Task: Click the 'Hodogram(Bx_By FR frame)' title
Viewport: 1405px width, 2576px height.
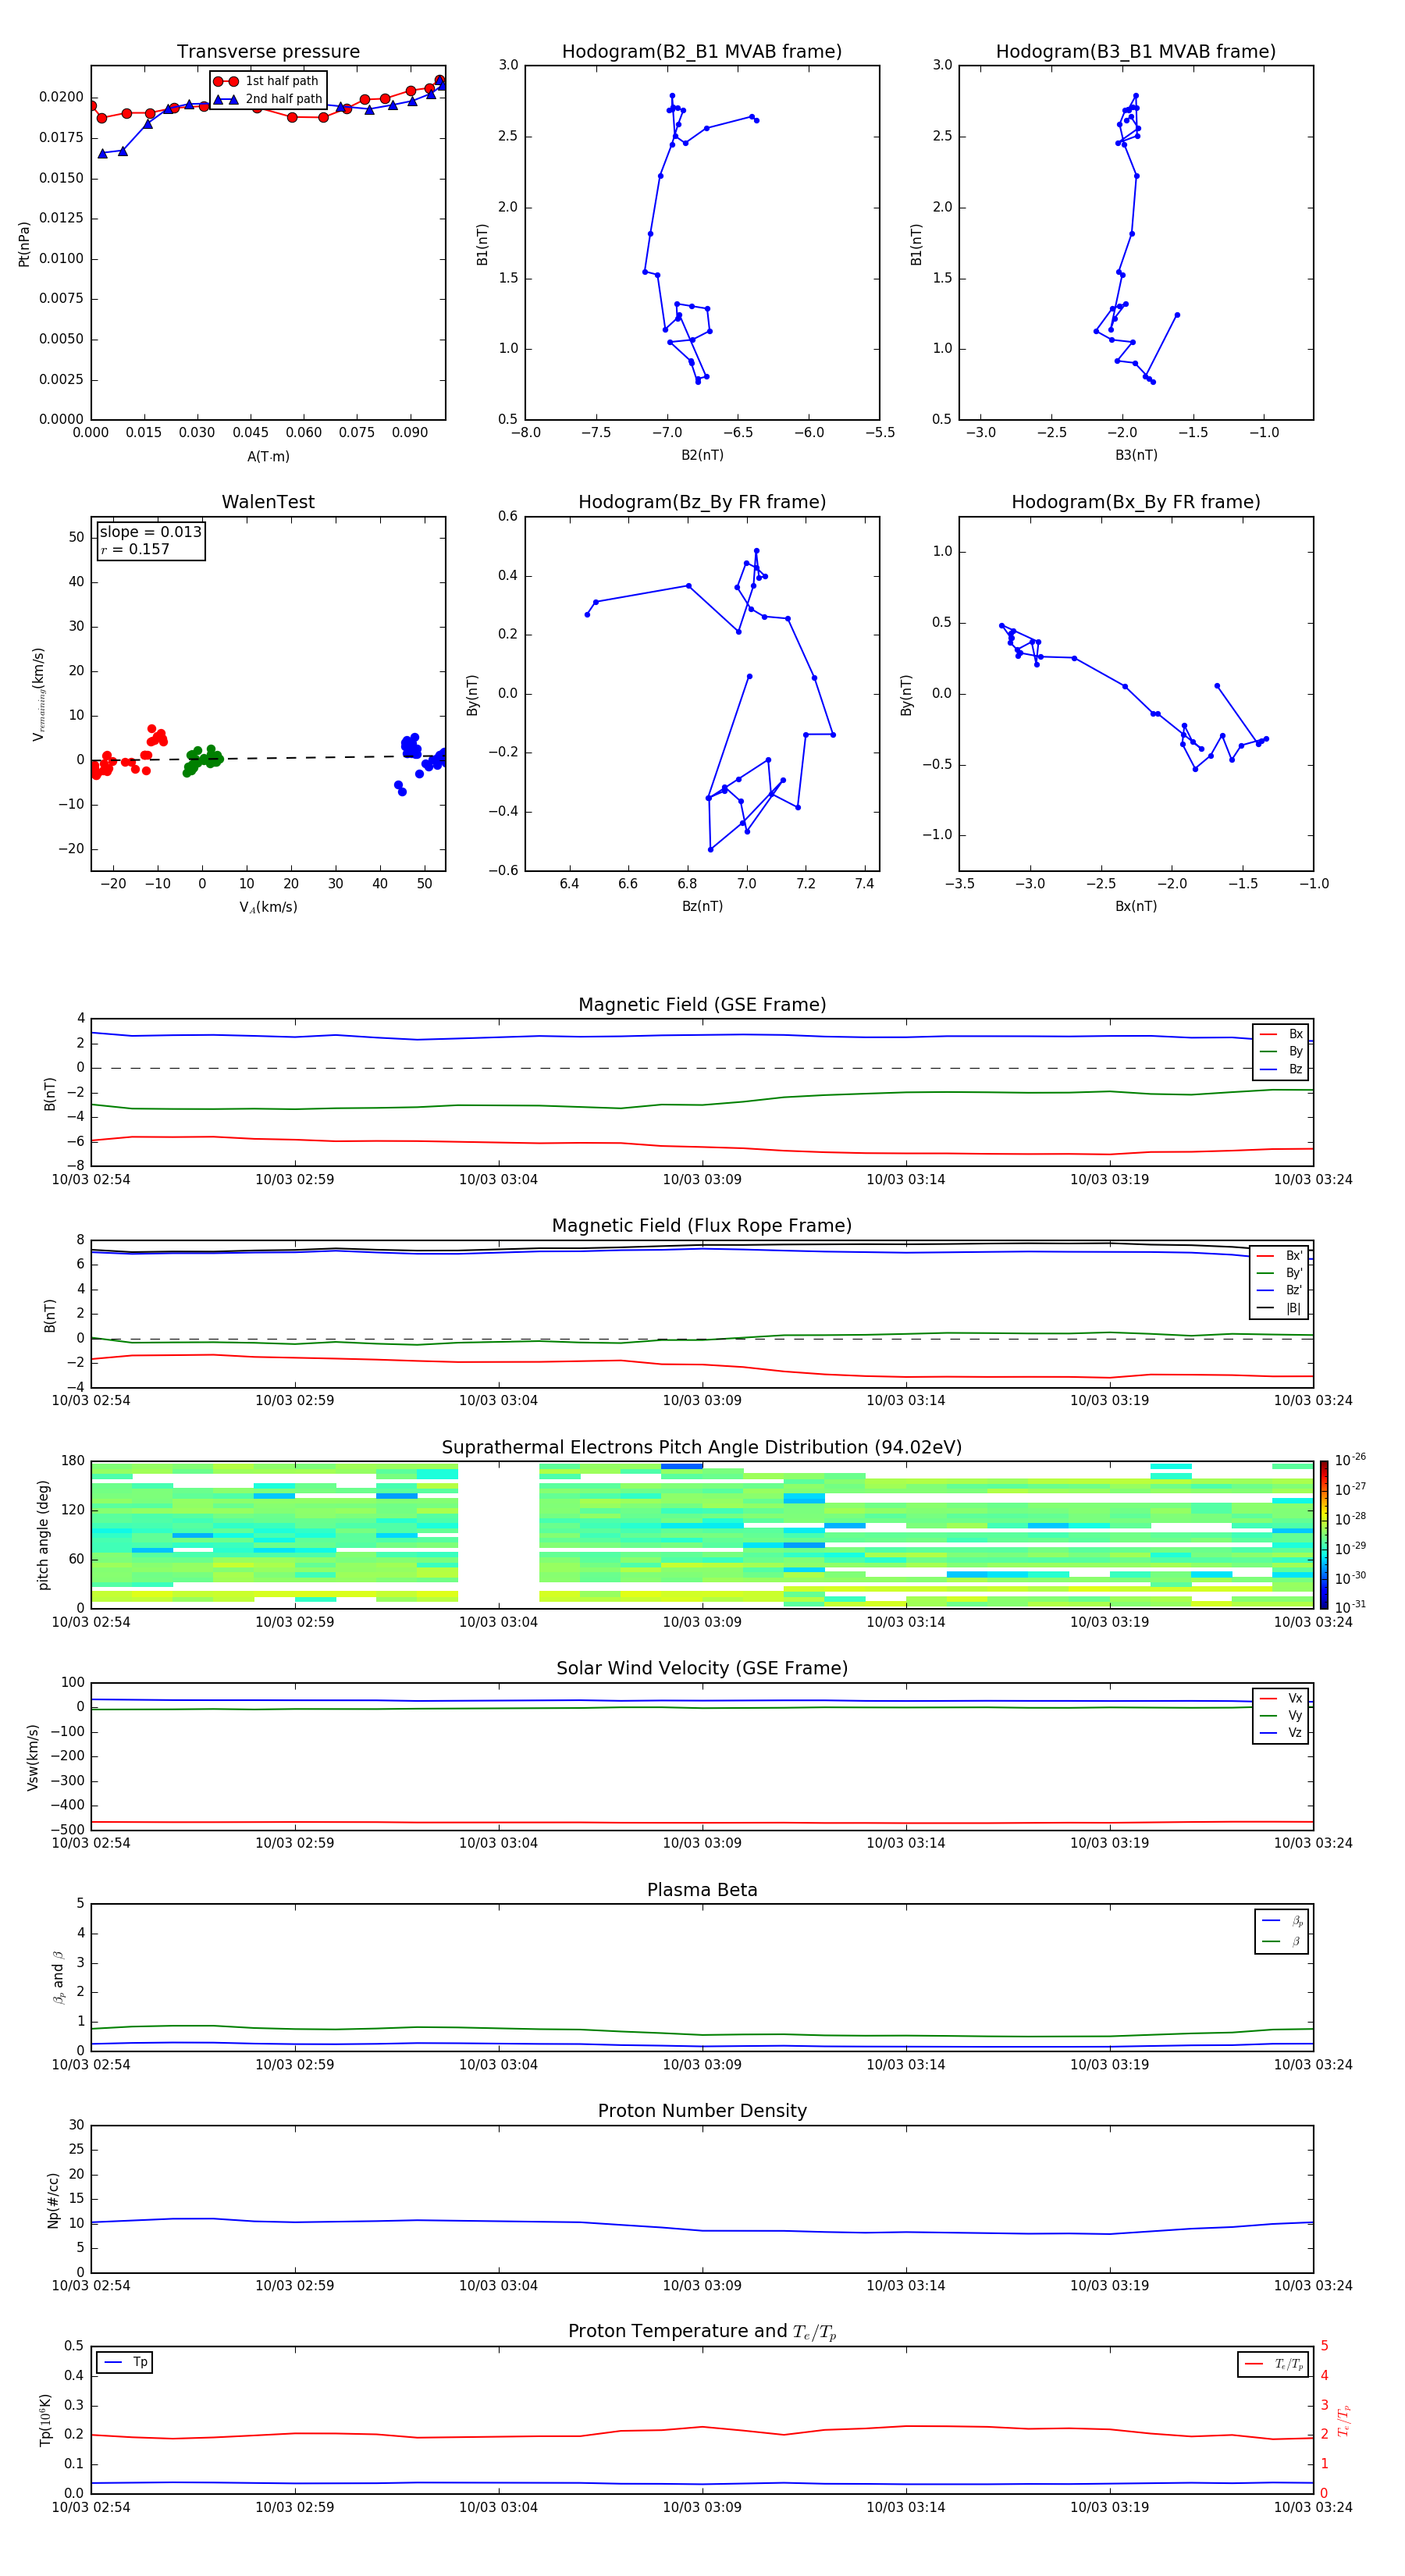Action: click(1136, 502)
